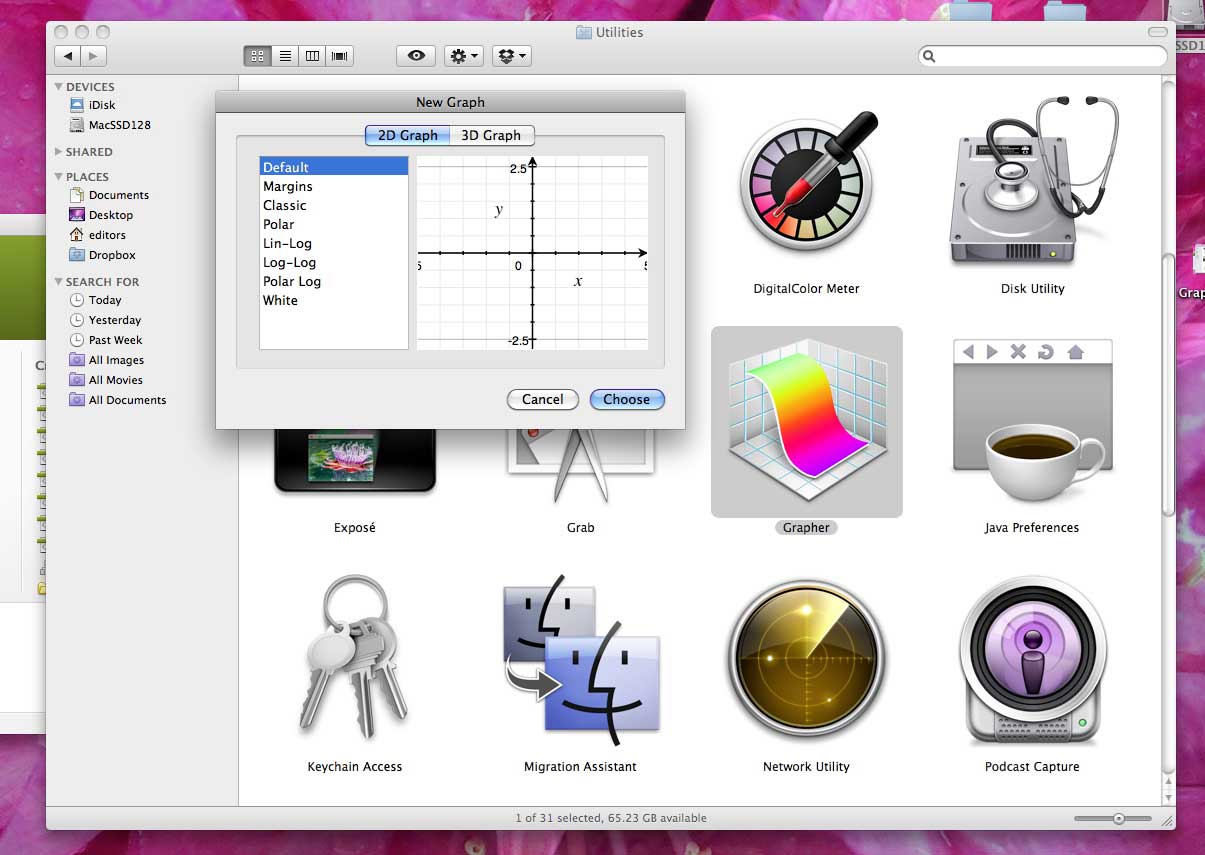Cancel the New Graph dialog

(543, 399)
